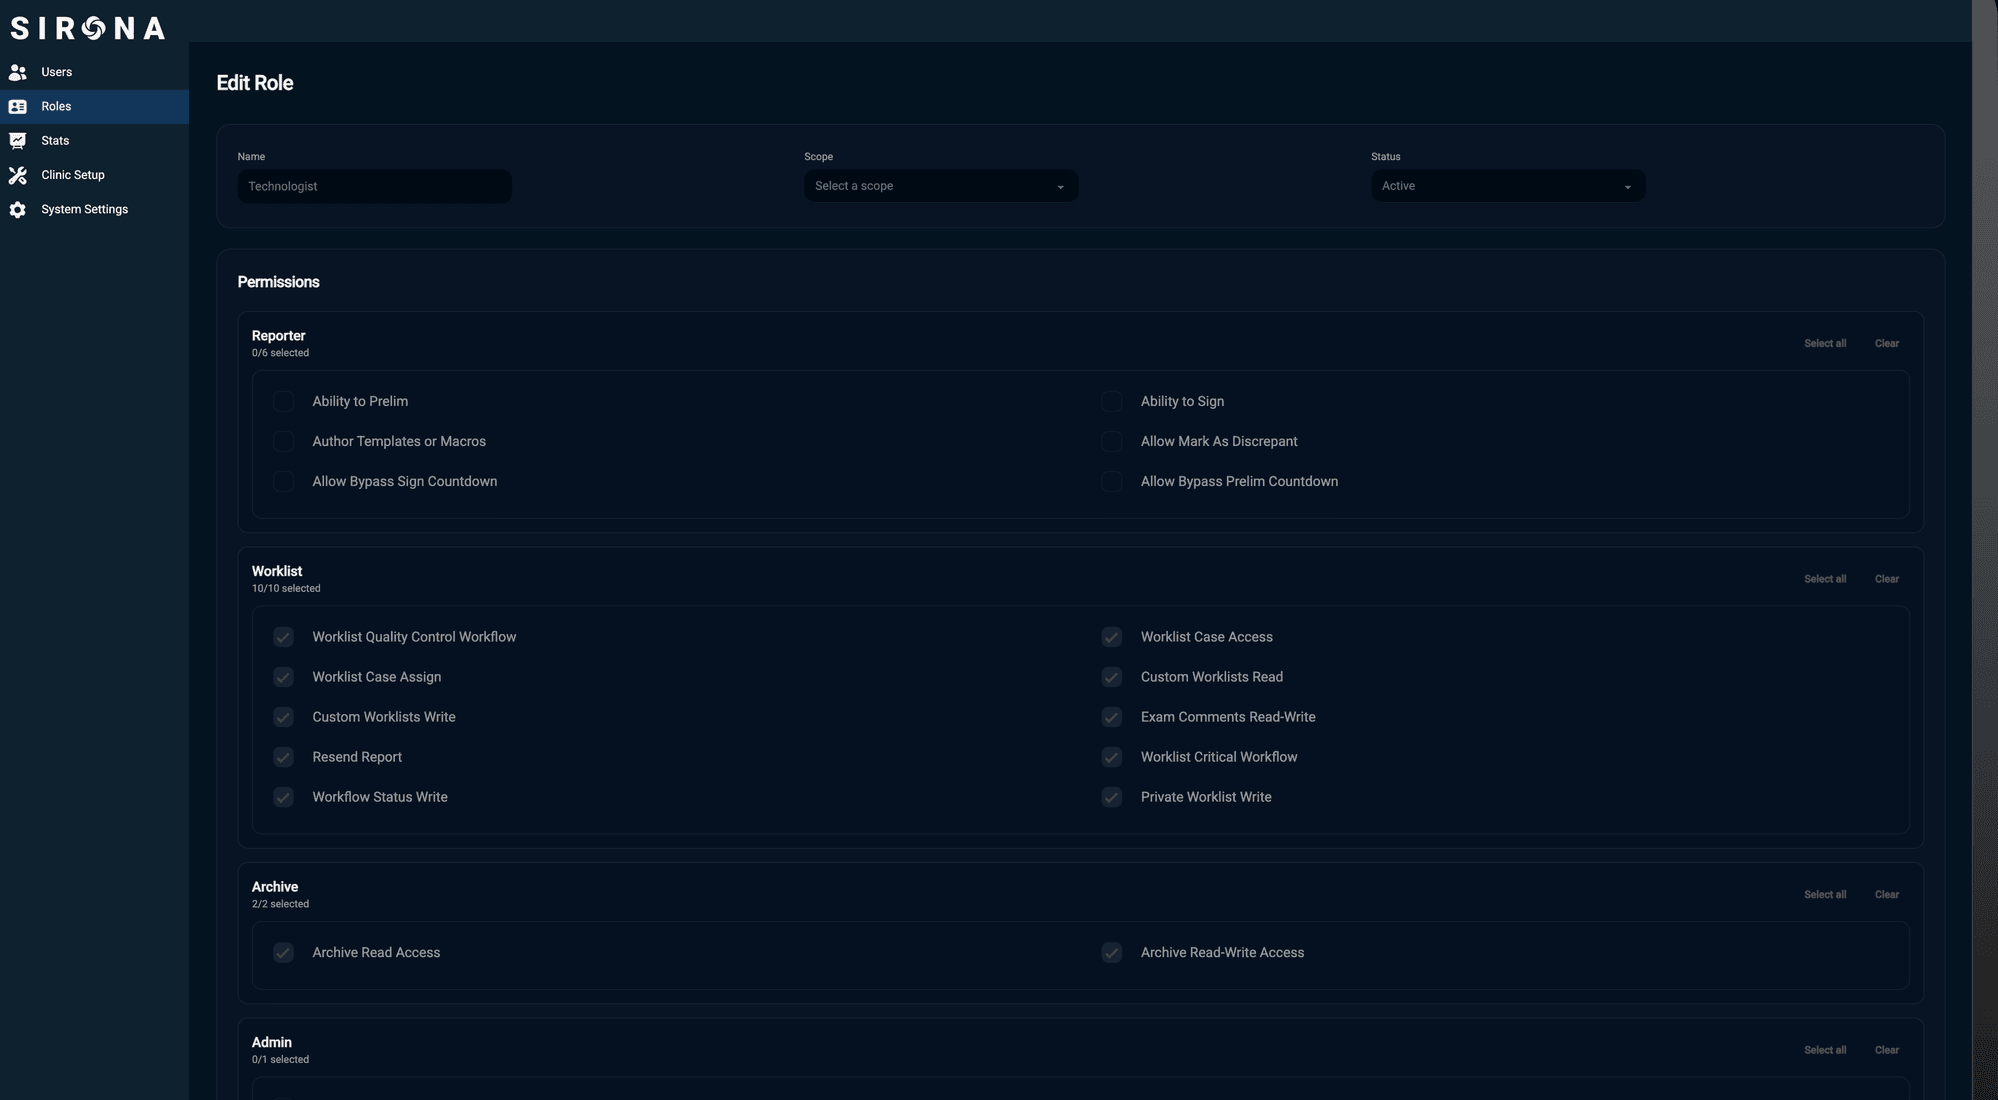Enable Ability to Sign checkbox
1998x1100 pixels.
tap(1112, 402)
